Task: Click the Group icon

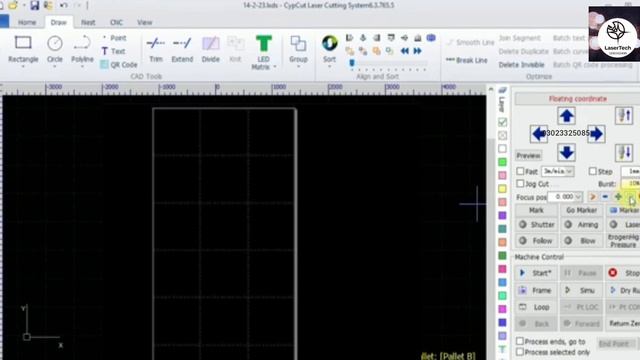Action: coord(298,43)
